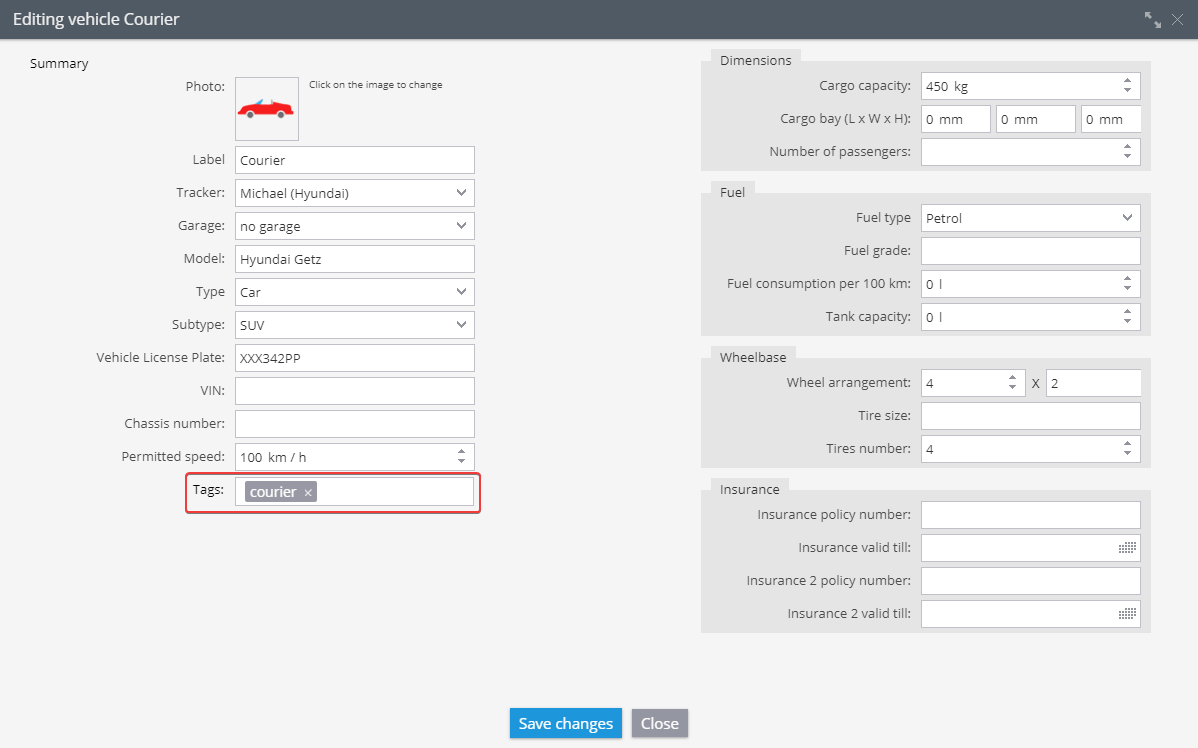1198x748 pixels.
Task: Increase Tank capacity with the up arrow
Action: [1128, 312]
